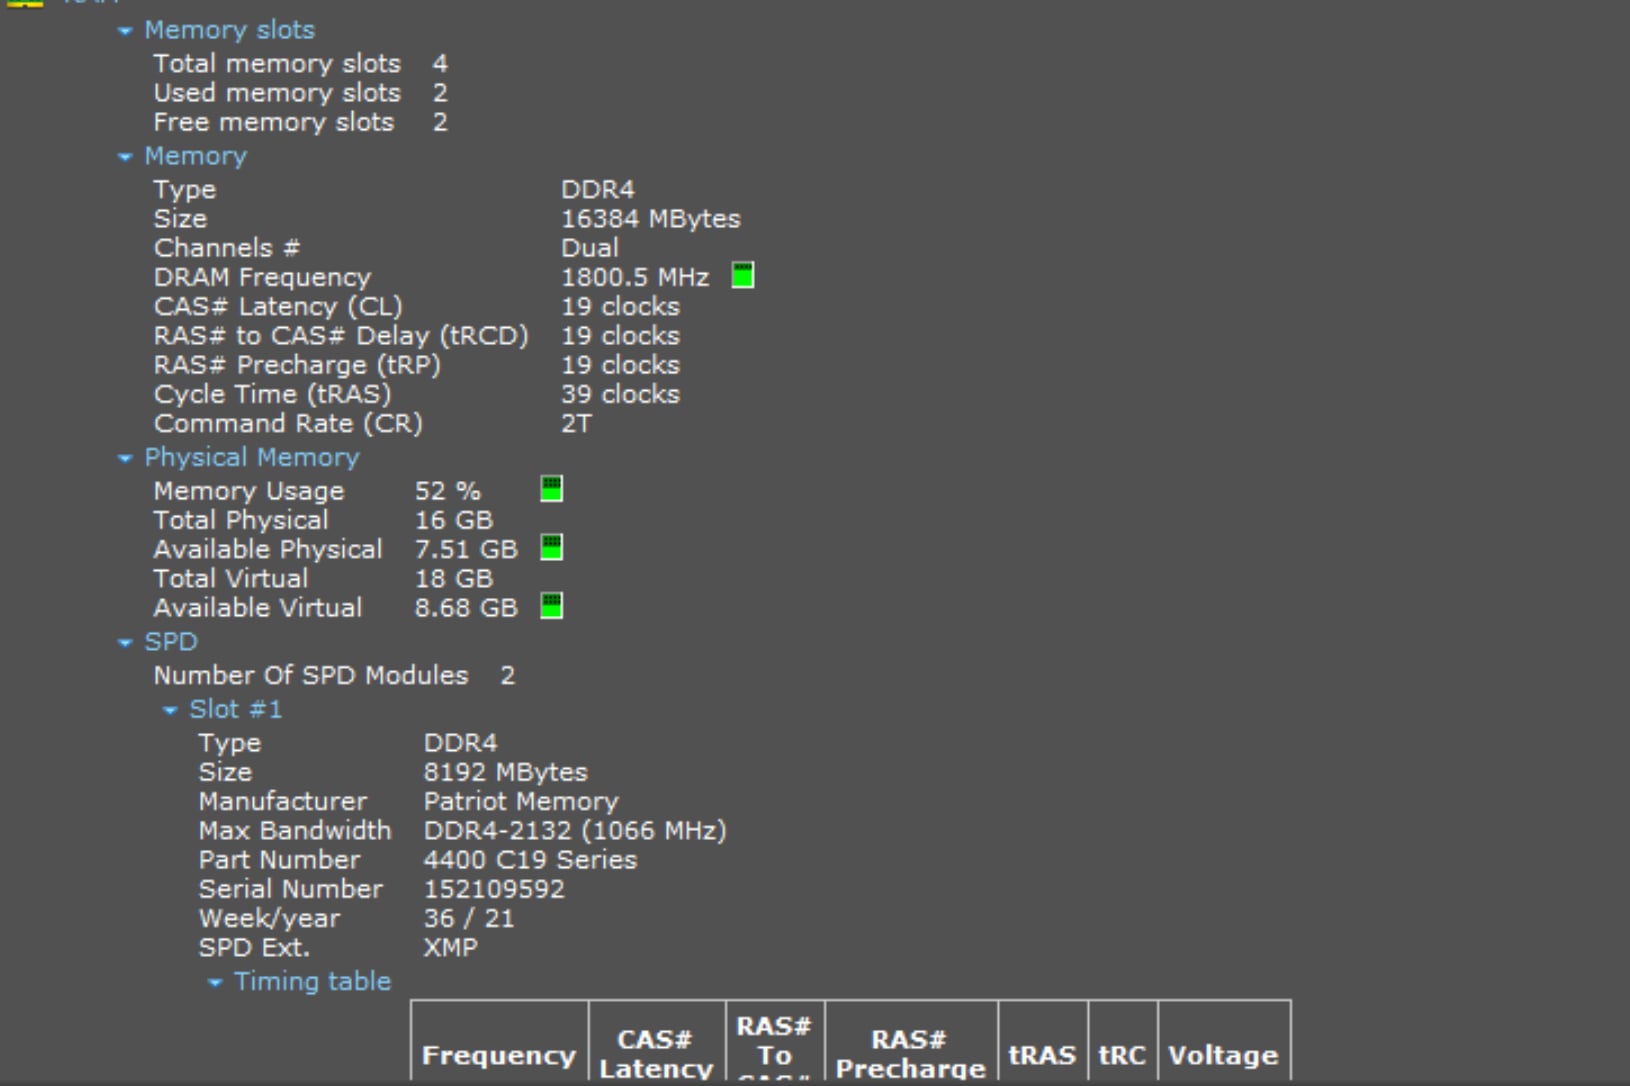This screenshot has height=1086, width=1630.
Task: Click the green icon next to Available Virtual
Action: (x=551, y=606)
